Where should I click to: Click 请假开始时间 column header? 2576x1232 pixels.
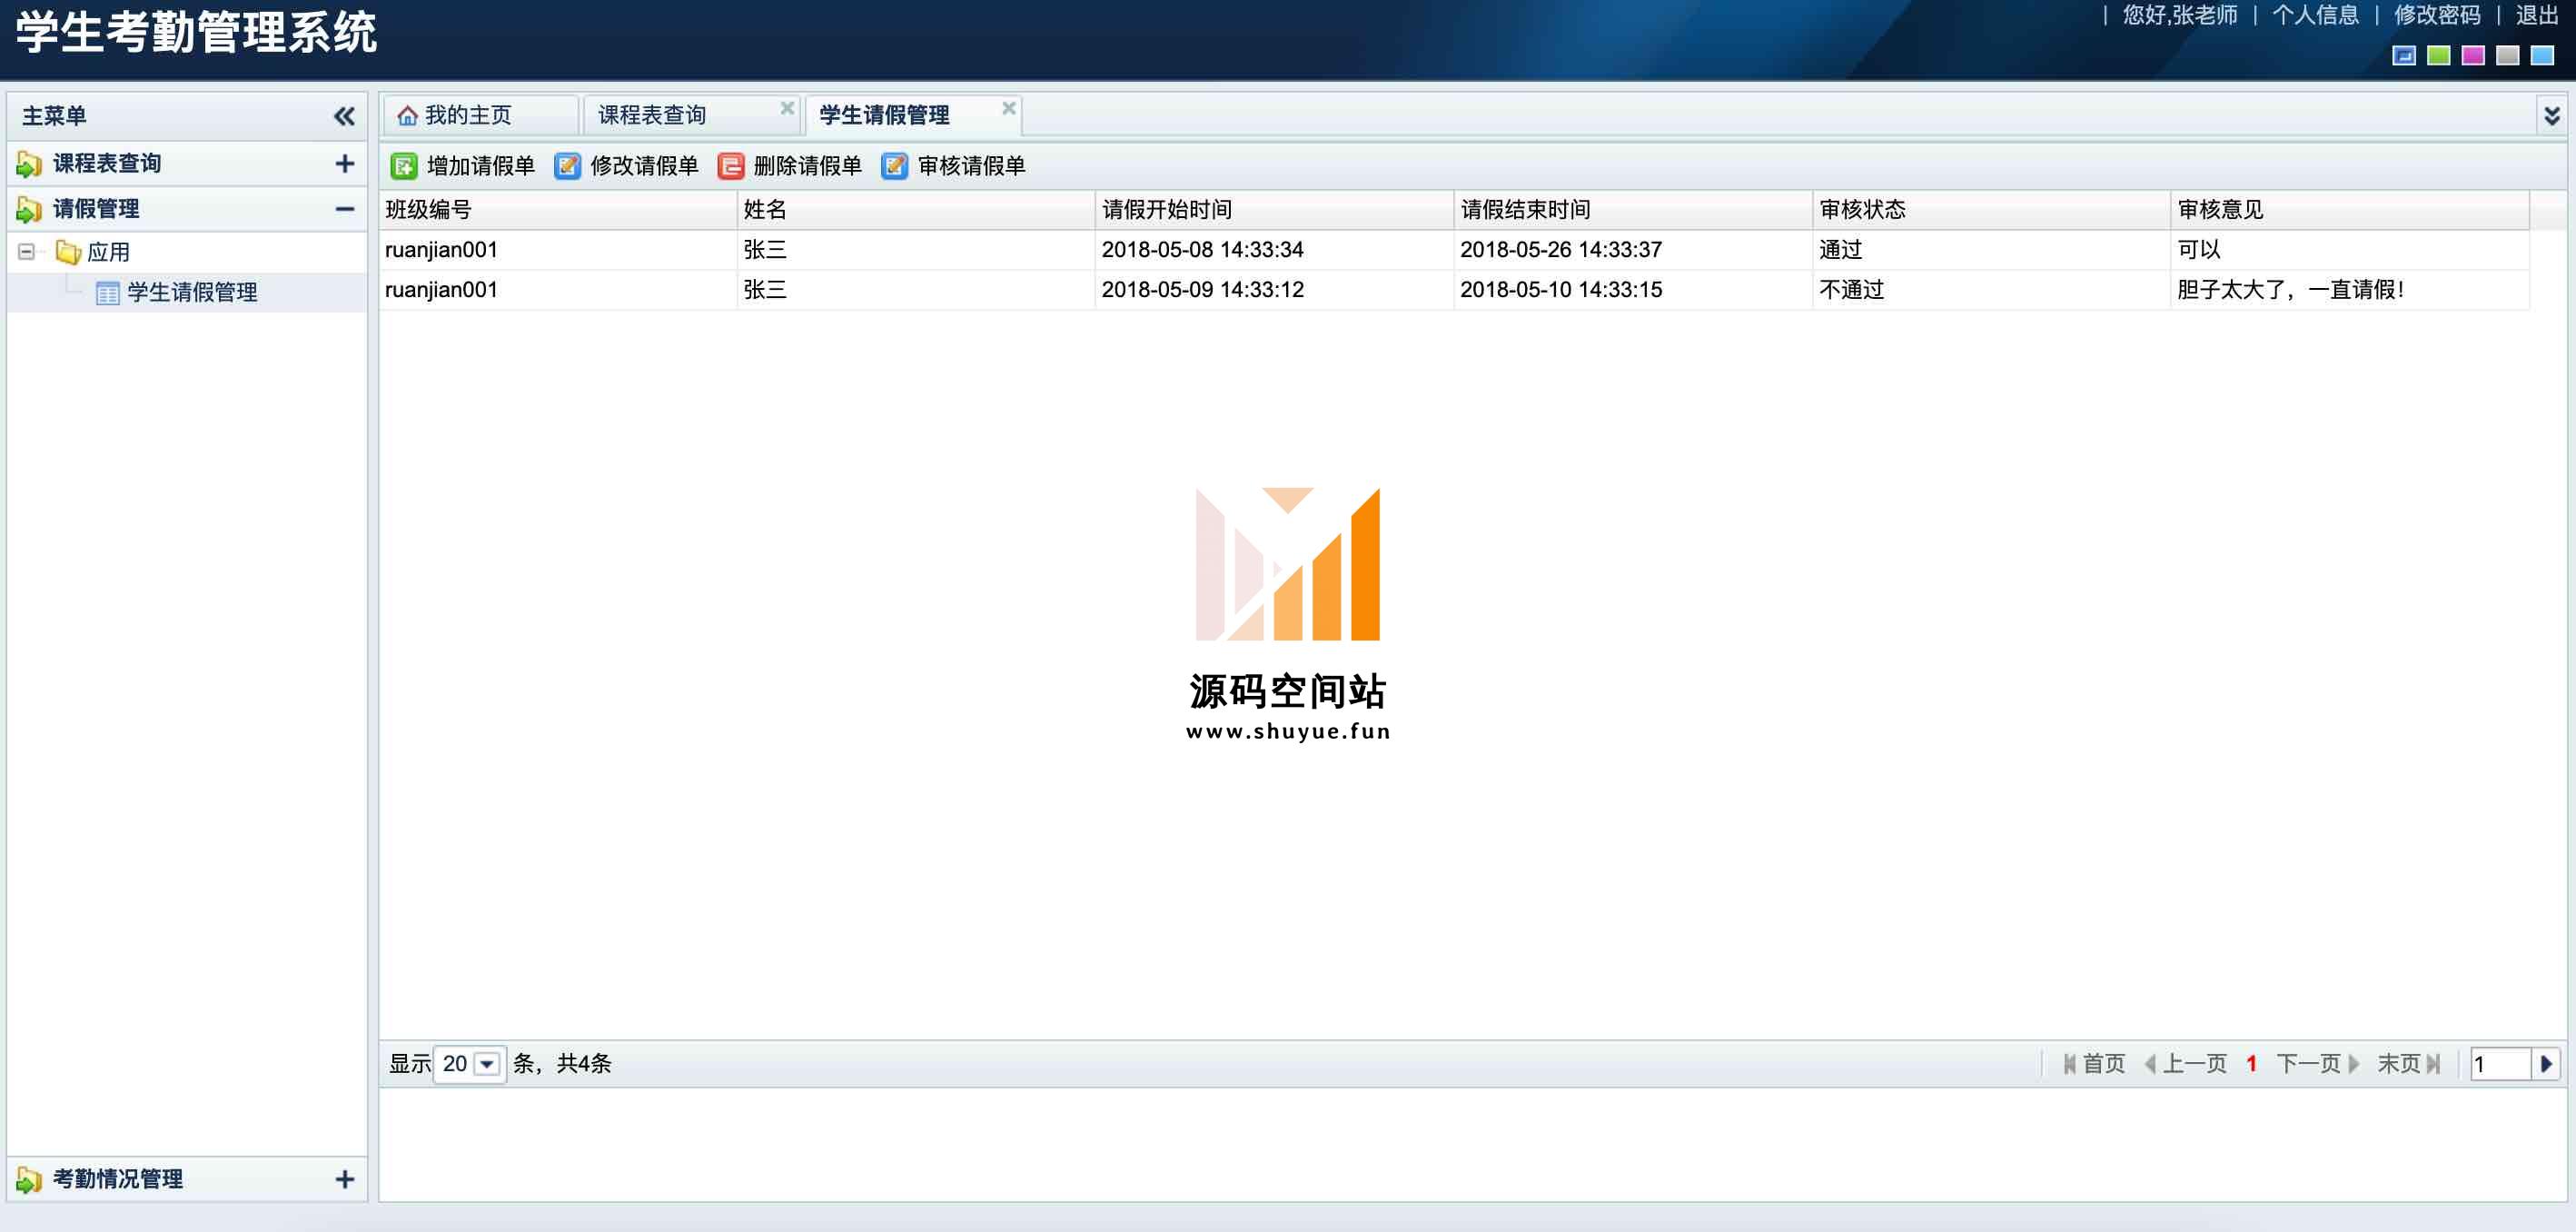click(1274, 210)
